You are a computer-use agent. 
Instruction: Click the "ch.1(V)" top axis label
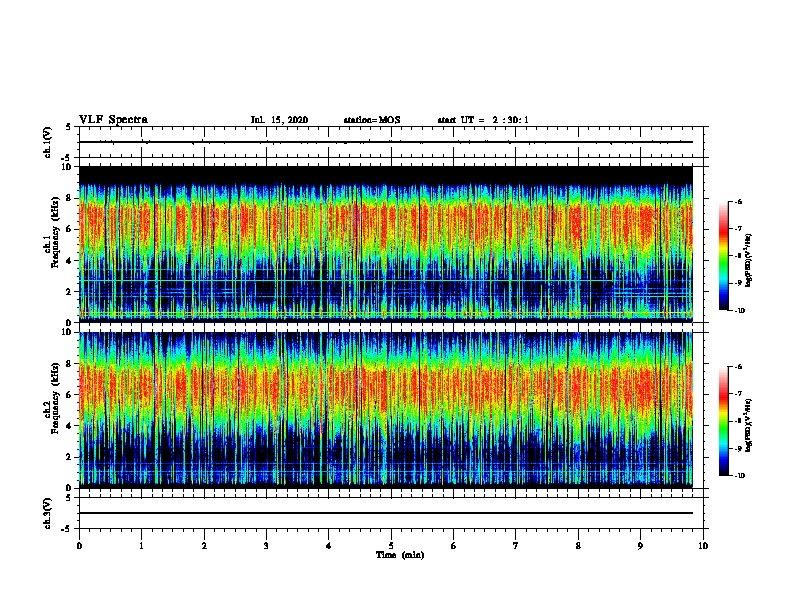click(48, 142)
